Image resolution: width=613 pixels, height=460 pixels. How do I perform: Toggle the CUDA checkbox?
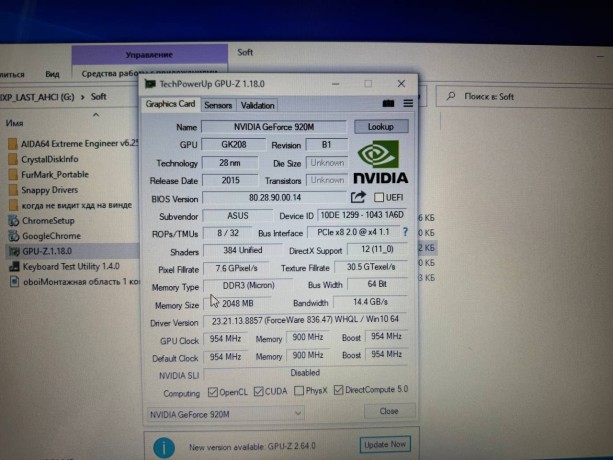click(258, 391)
